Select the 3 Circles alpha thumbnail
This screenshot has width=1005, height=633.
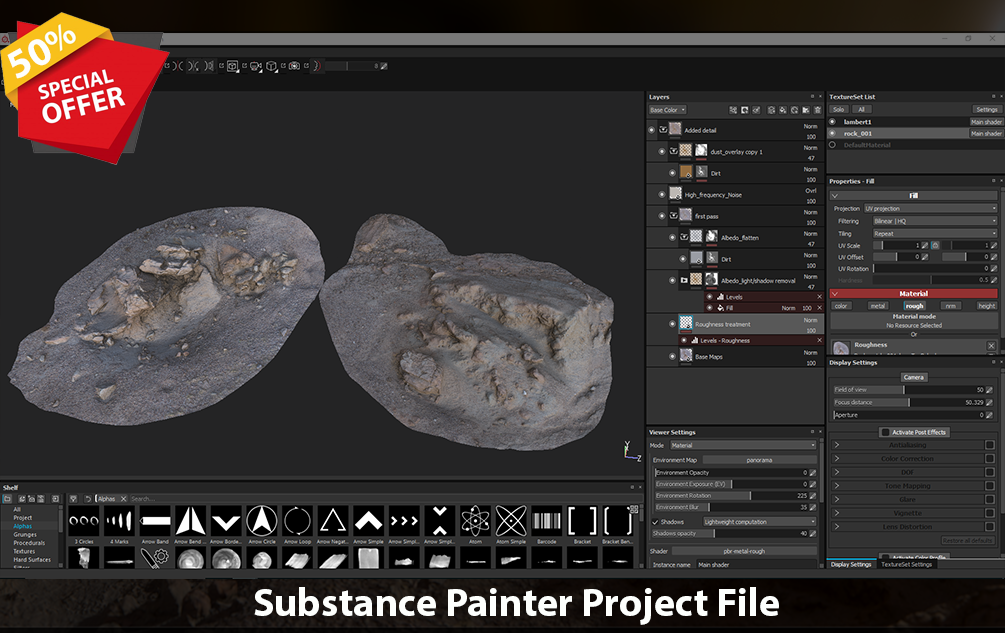point(84,521)
